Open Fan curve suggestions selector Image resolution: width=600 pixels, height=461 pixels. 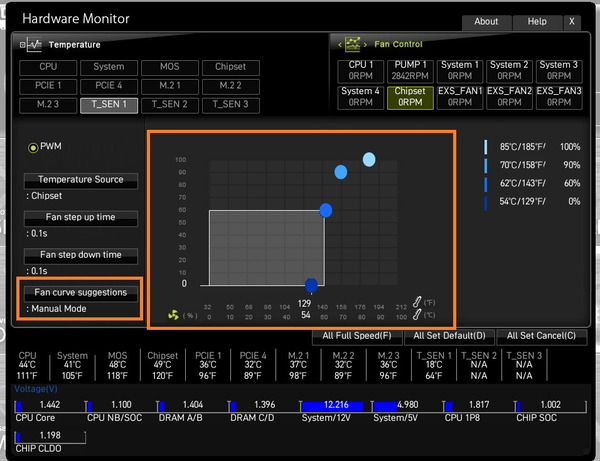click(81, 293)
